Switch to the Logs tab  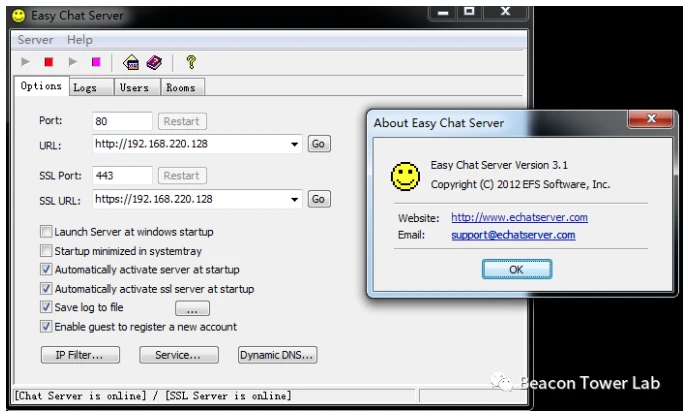(x=91, y=87)
